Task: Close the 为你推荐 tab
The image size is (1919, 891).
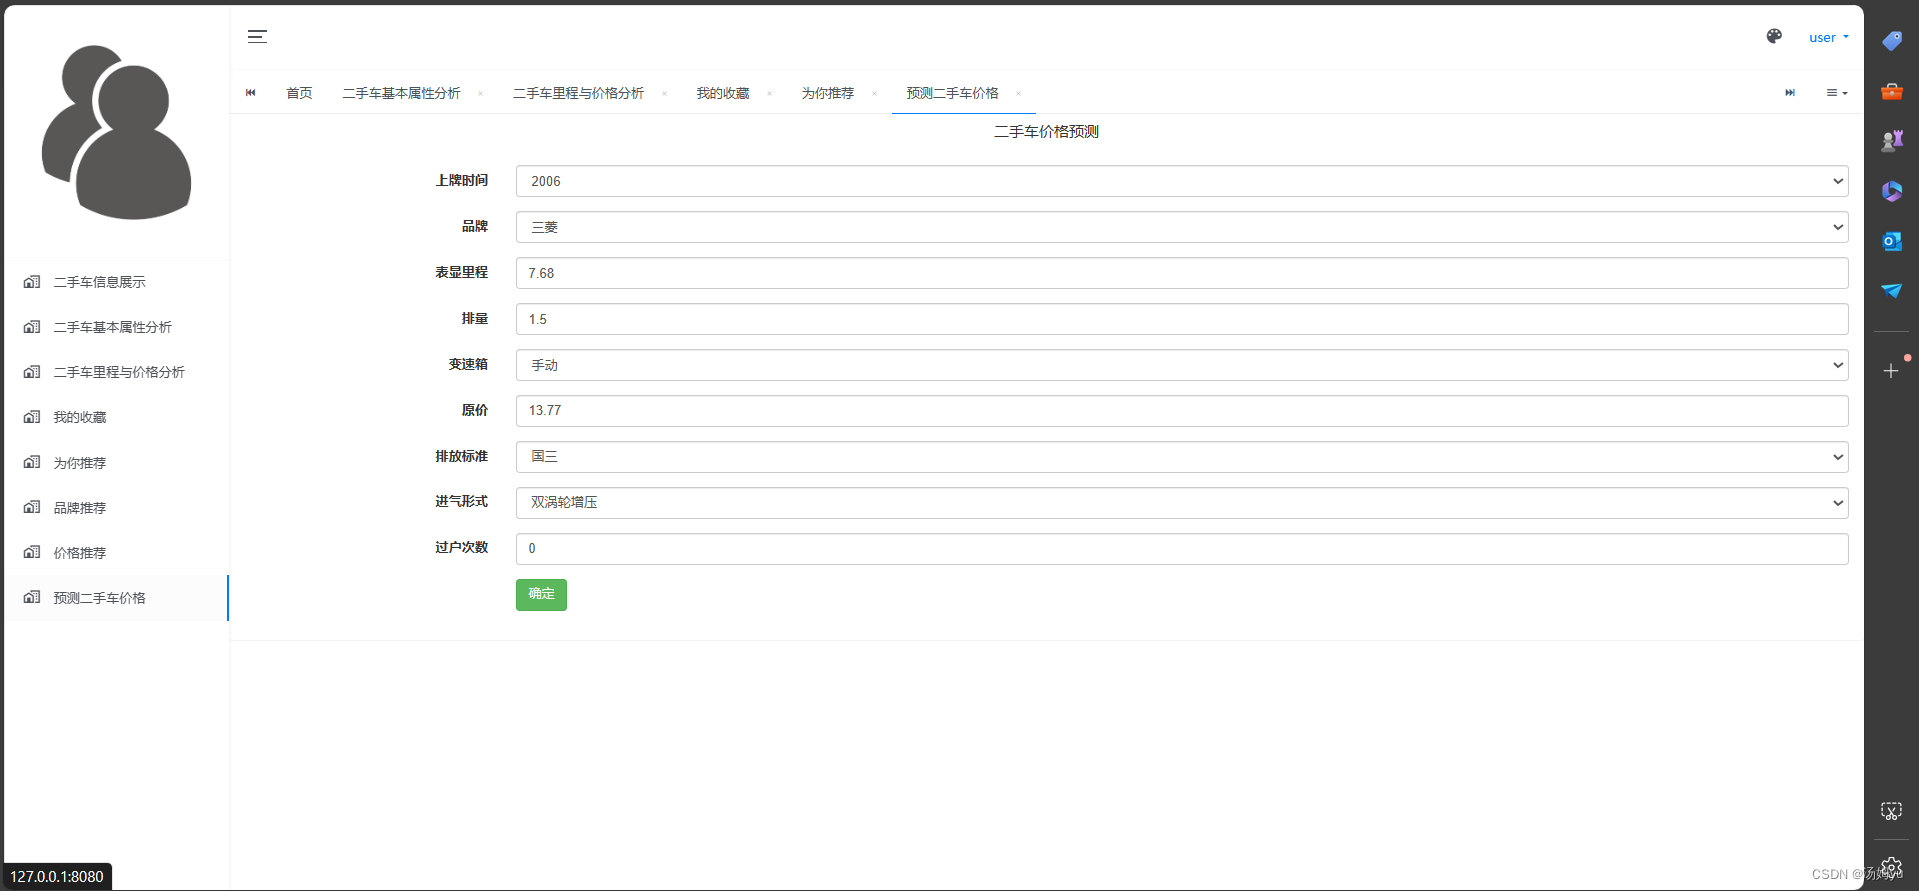Action: click(874, 94)
